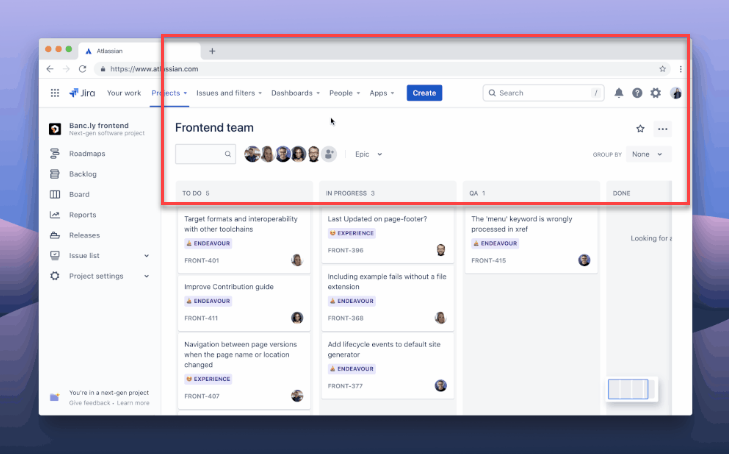Reload the browser page

point(82,69)
